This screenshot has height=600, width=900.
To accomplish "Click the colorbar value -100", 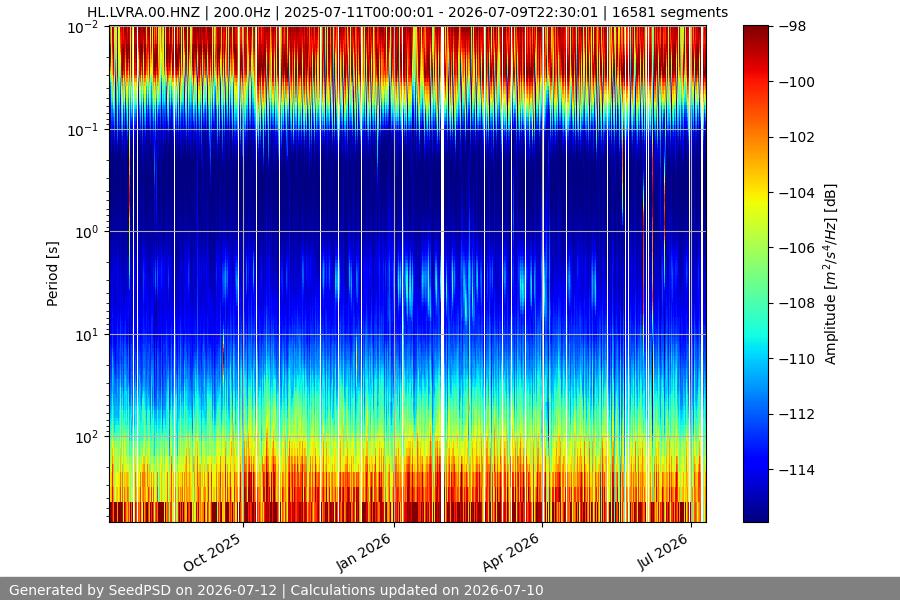I will click(x=797, y=82).
